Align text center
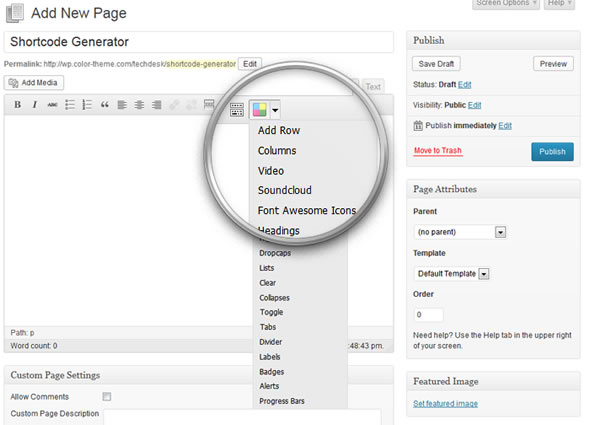The image size is (590, 425). 139,105
